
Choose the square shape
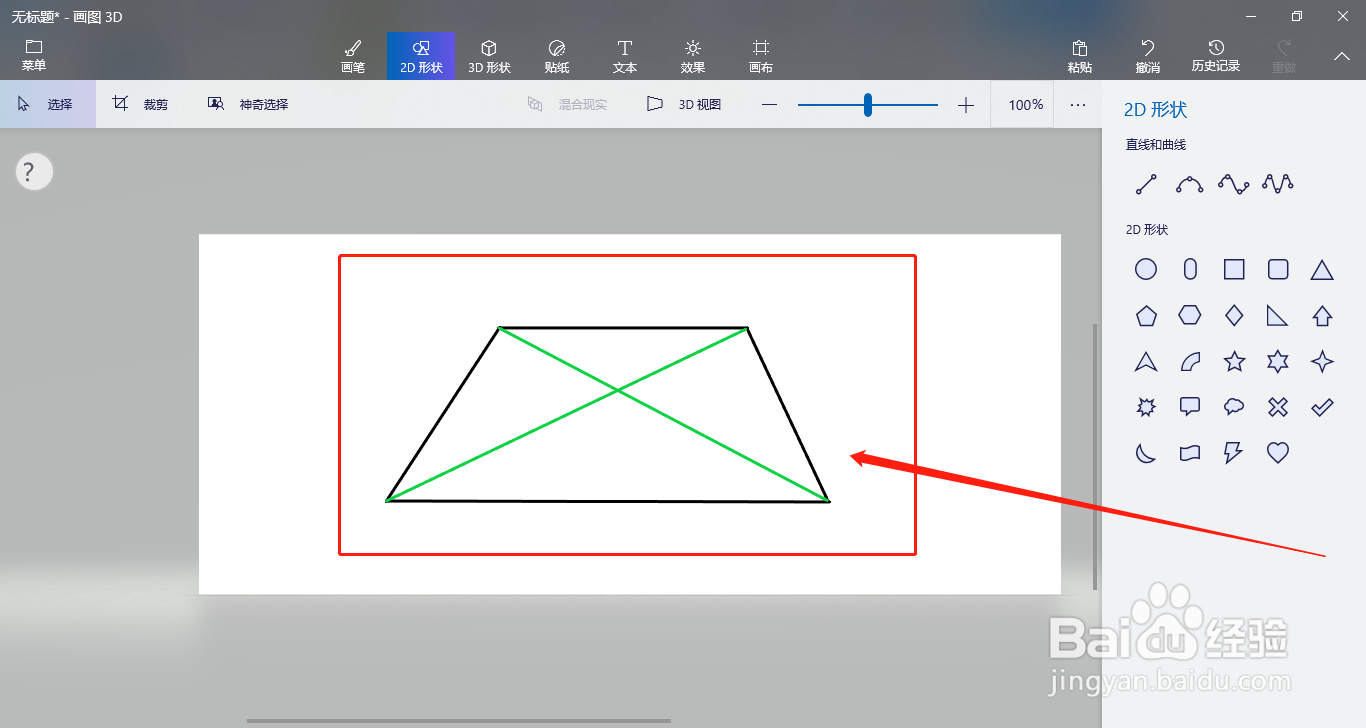tap(1234, 269)
